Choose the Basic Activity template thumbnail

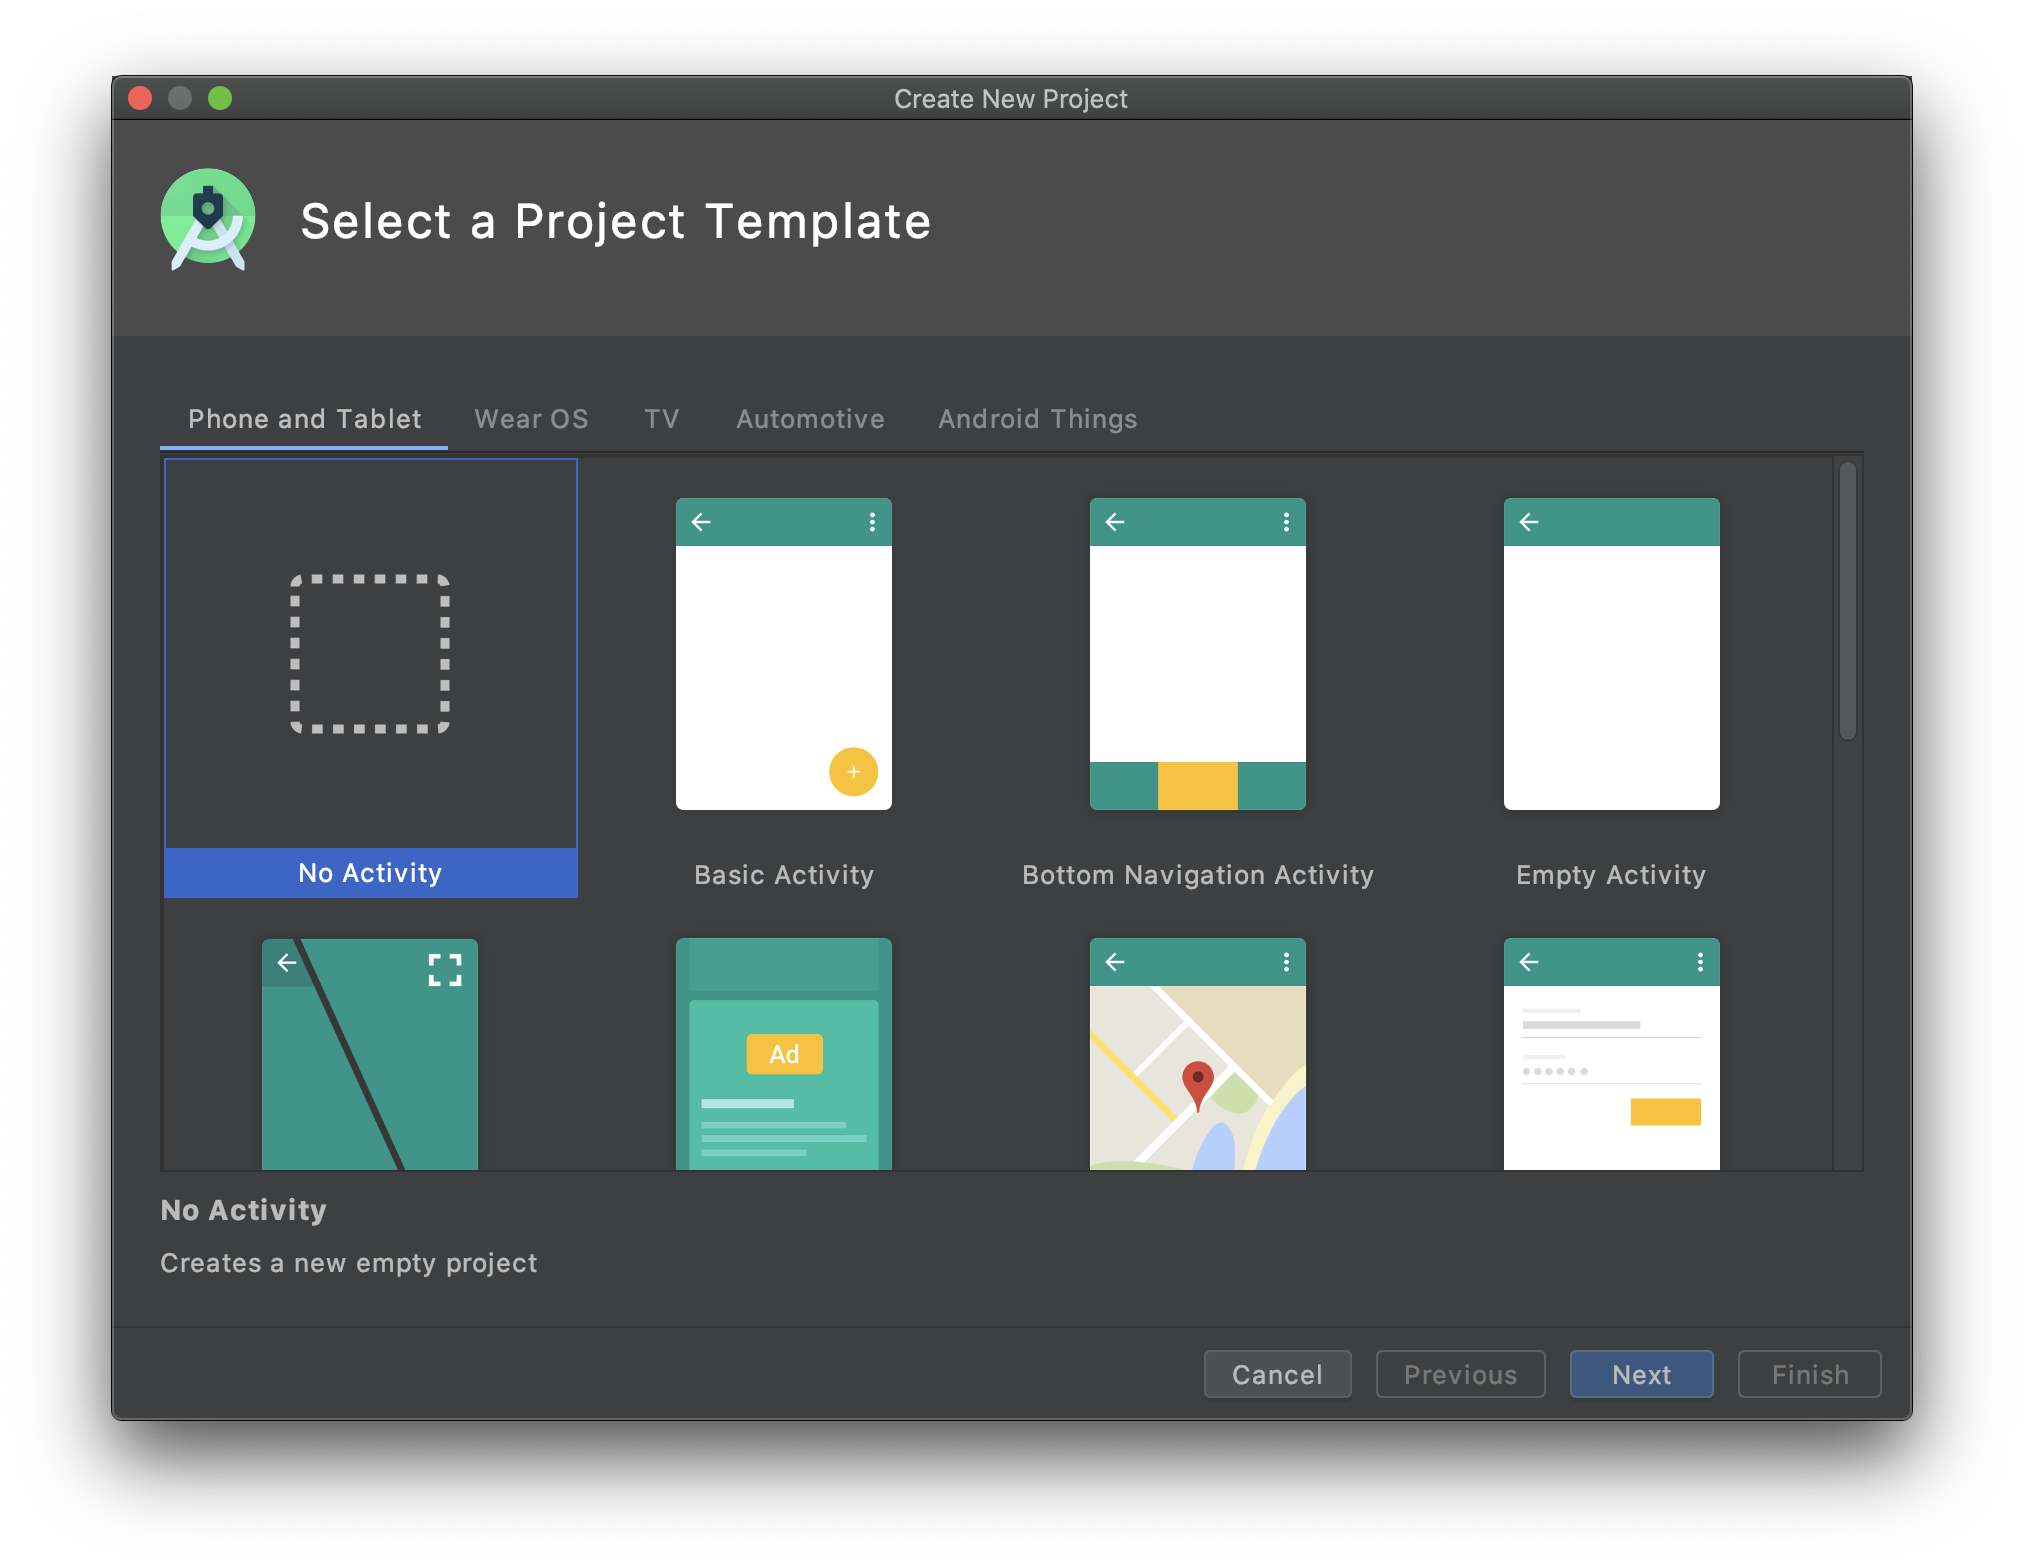(784, 654)
